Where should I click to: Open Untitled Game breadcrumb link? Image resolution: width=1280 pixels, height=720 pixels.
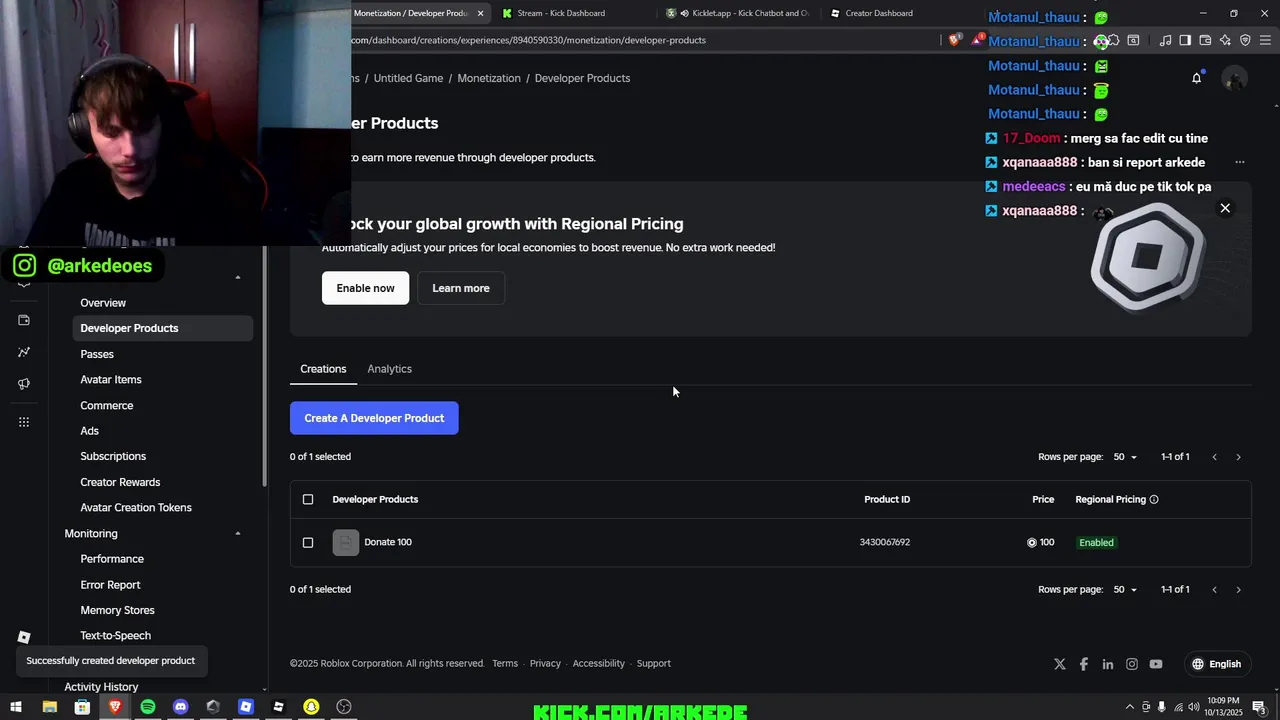408,78
